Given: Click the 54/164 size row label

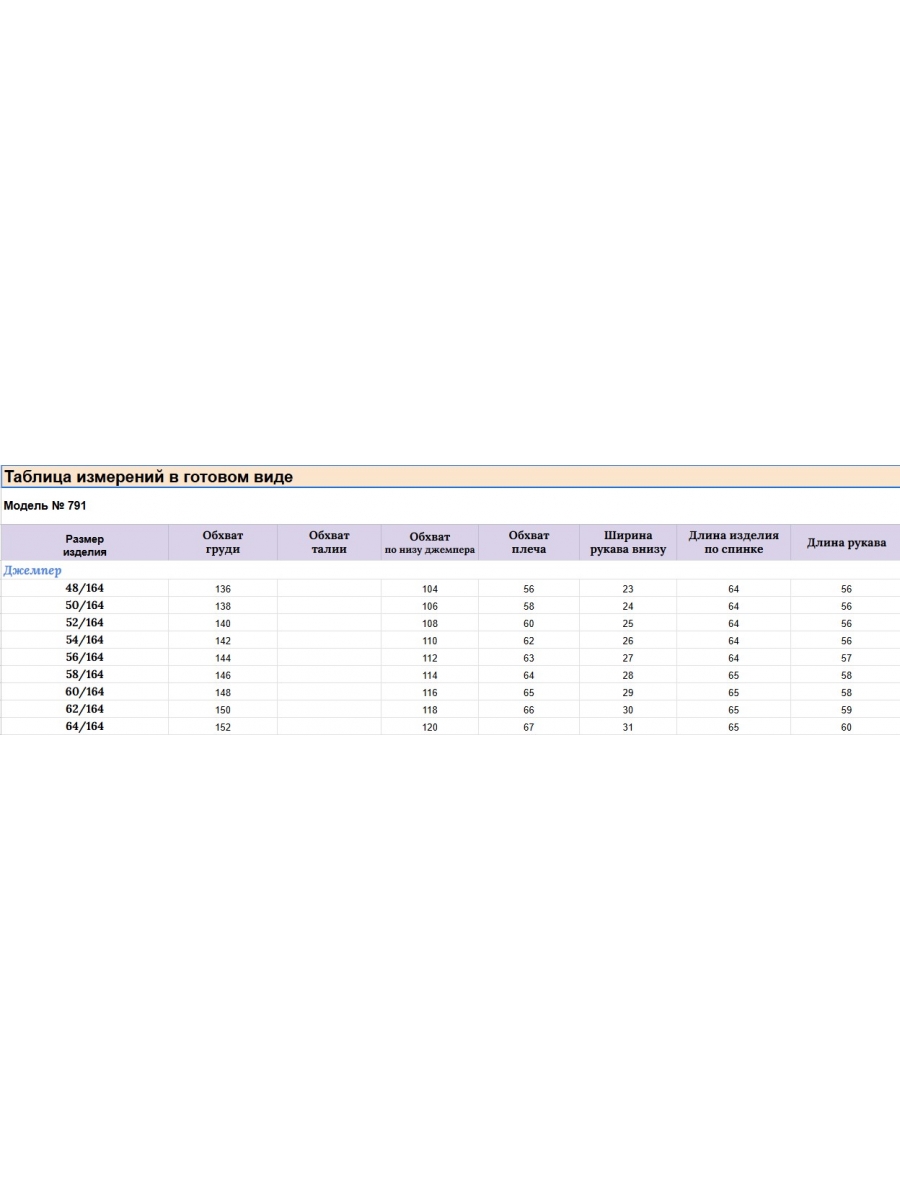Looking at the screenshot, I should pos(84,640).
